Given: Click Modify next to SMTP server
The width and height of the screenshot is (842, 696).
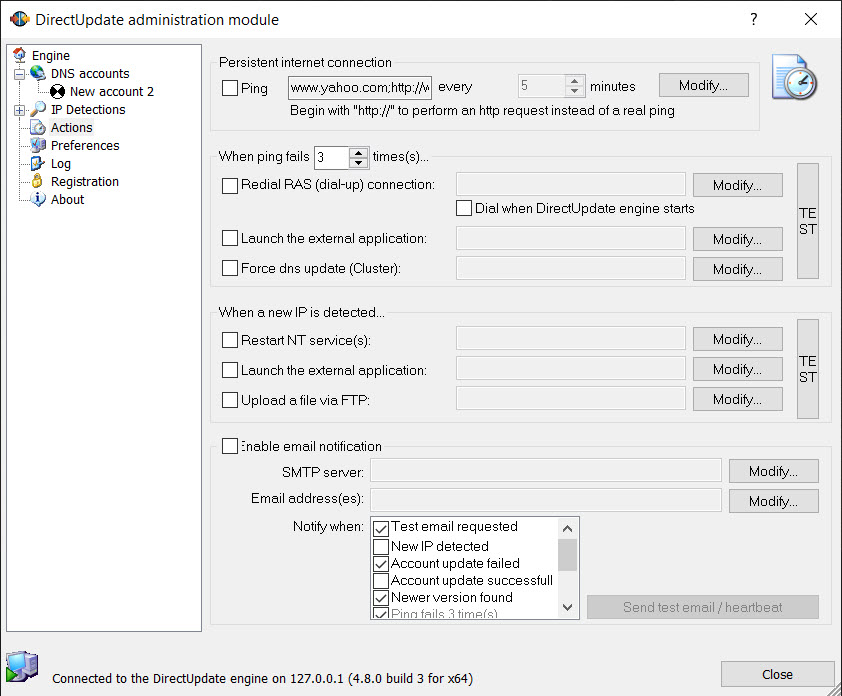Looking at the screenshot, I should pos(773,471).
